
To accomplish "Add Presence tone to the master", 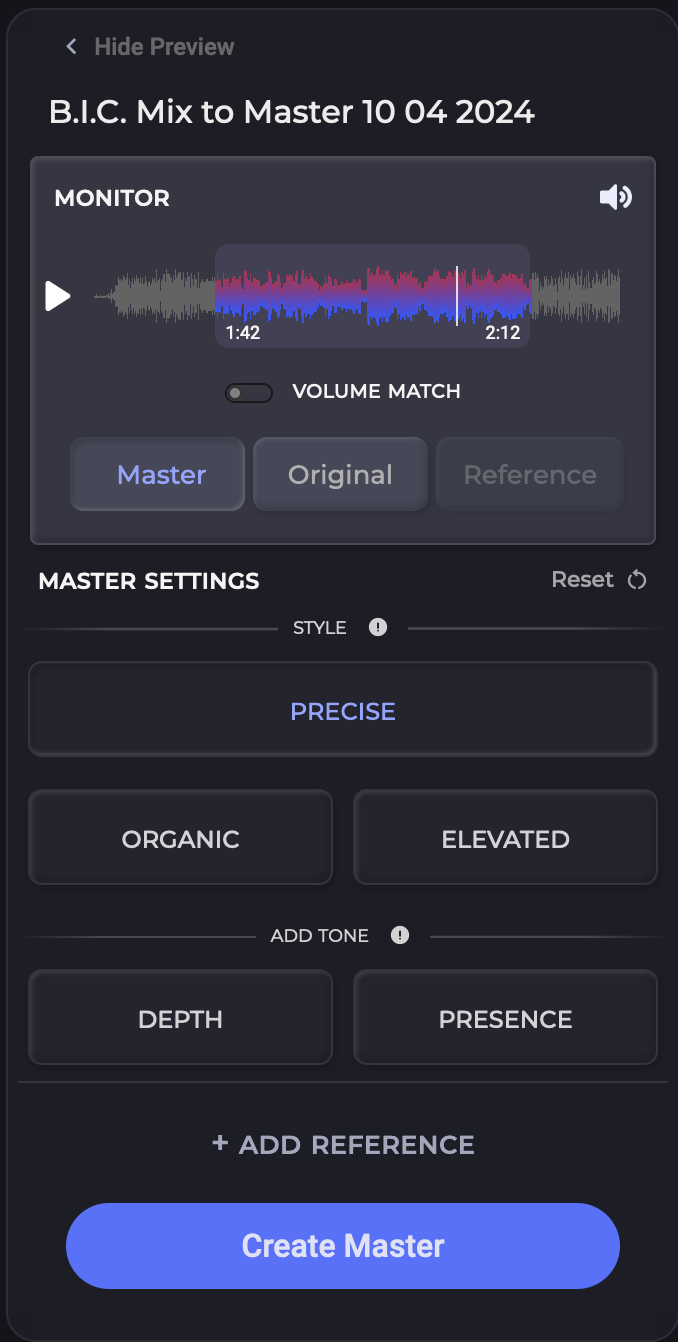I will (x=505, y=1018).
